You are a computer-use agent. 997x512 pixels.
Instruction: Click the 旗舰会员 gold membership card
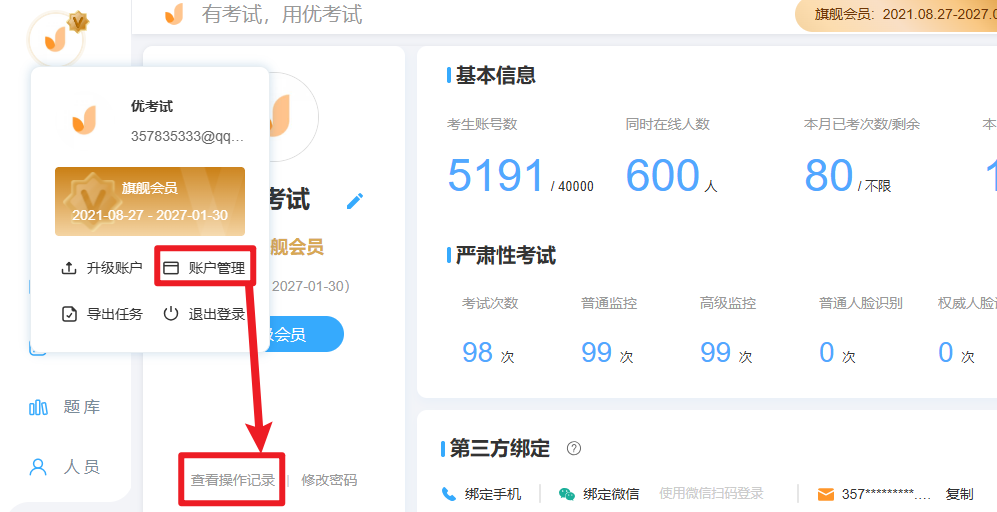point(150,202)
